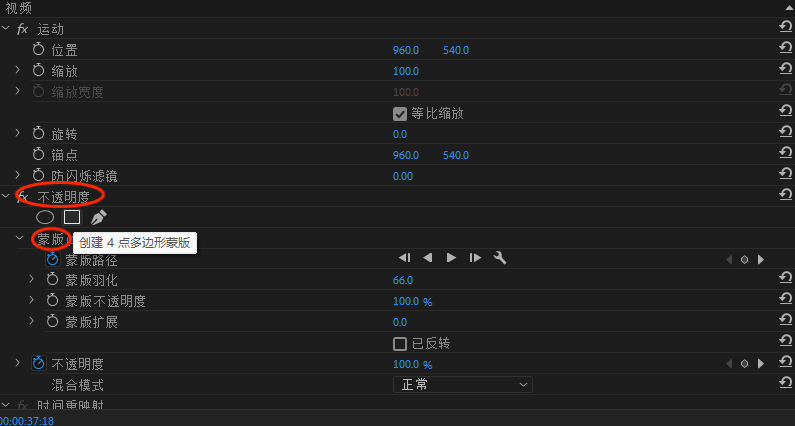Go to previous keyframe for 蒙版路径
The image size is (795, 426).
729,260
